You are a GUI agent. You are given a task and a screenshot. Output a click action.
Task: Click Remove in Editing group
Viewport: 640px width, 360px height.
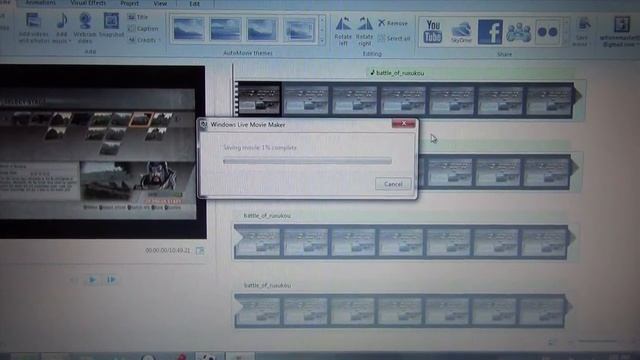[x=393, y=23]
